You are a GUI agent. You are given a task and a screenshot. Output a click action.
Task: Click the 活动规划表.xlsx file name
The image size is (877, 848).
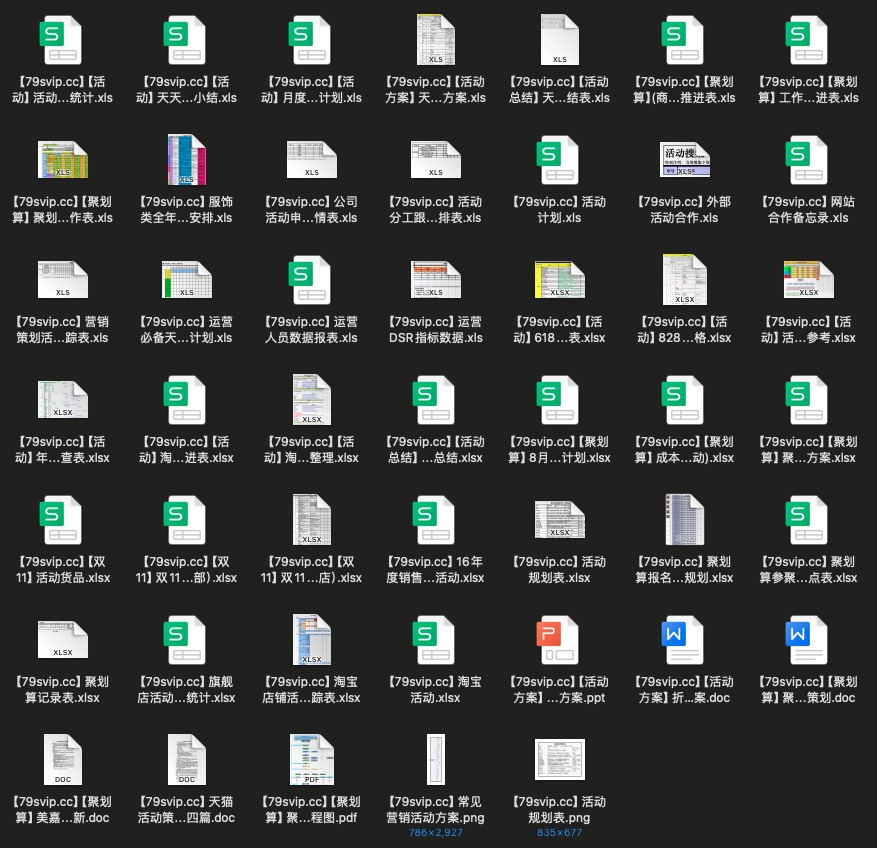[x=559, y=569]
